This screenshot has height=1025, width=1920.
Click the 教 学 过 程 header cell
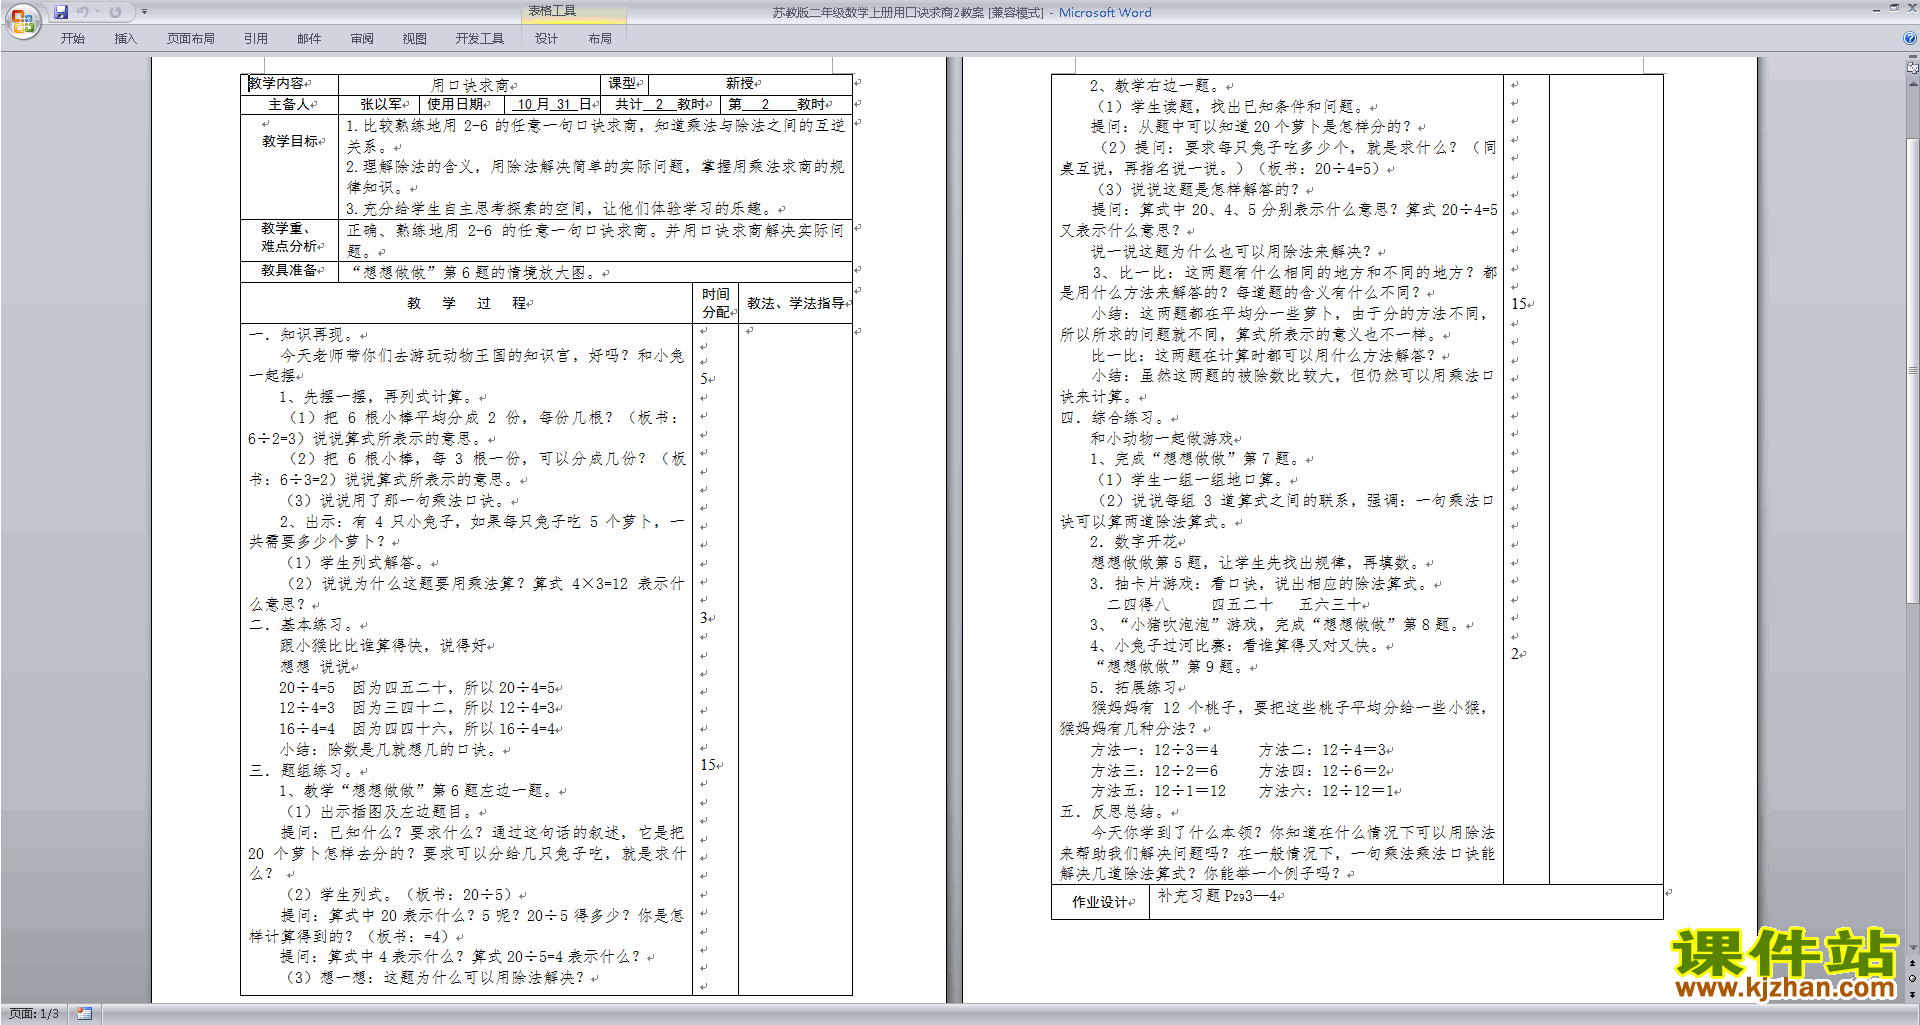pos(467,303)
